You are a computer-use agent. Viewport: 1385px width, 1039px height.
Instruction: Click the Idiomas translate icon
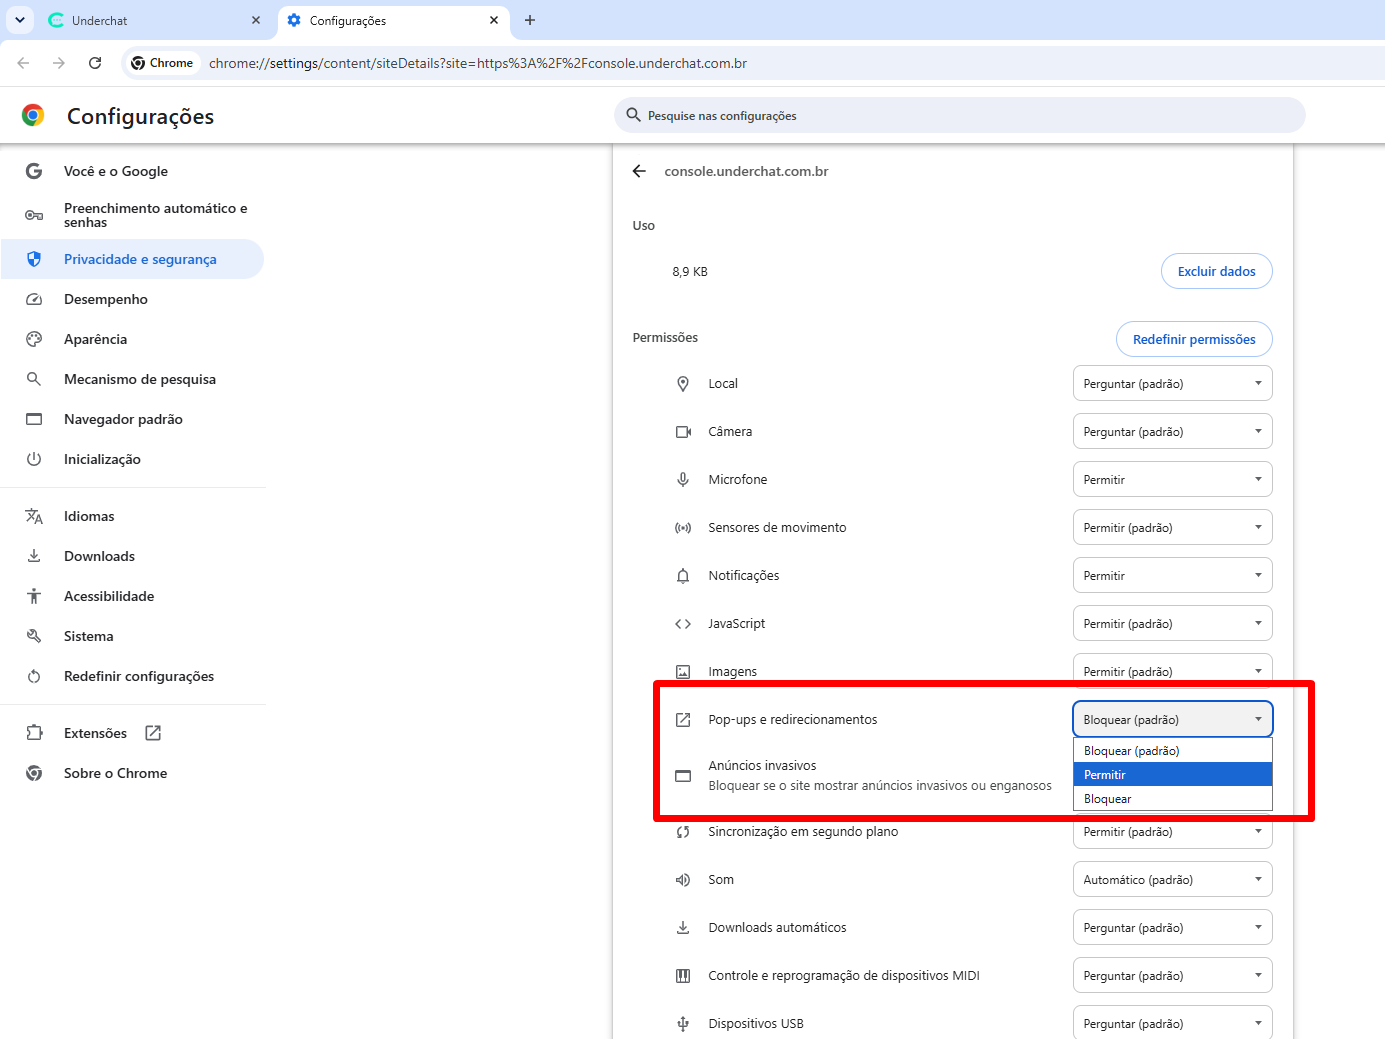(x=34, y=516)
